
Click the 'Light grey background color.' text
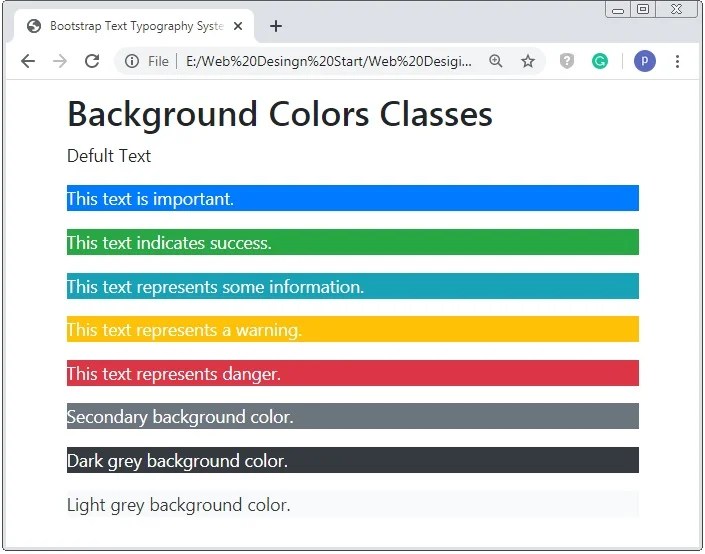point(178,505)
